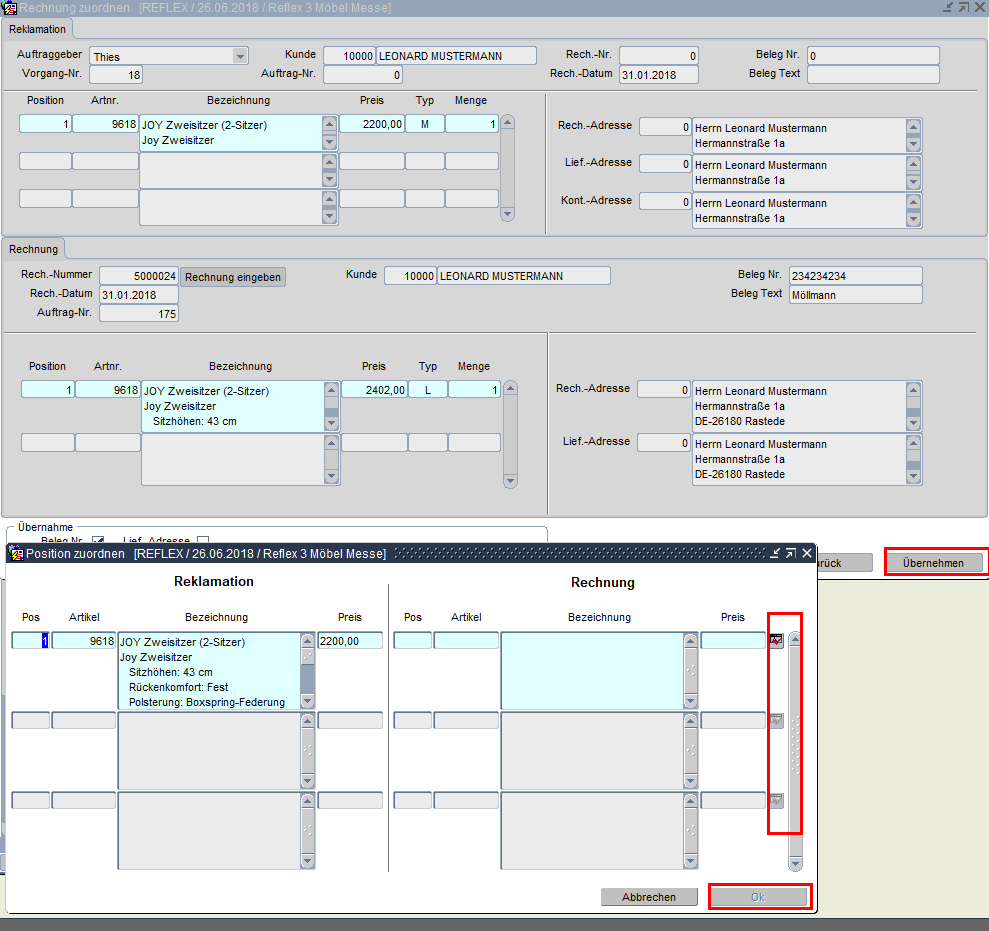Toggle the Beleg Nr. checkbox under Übernahme

pos(98,541)
